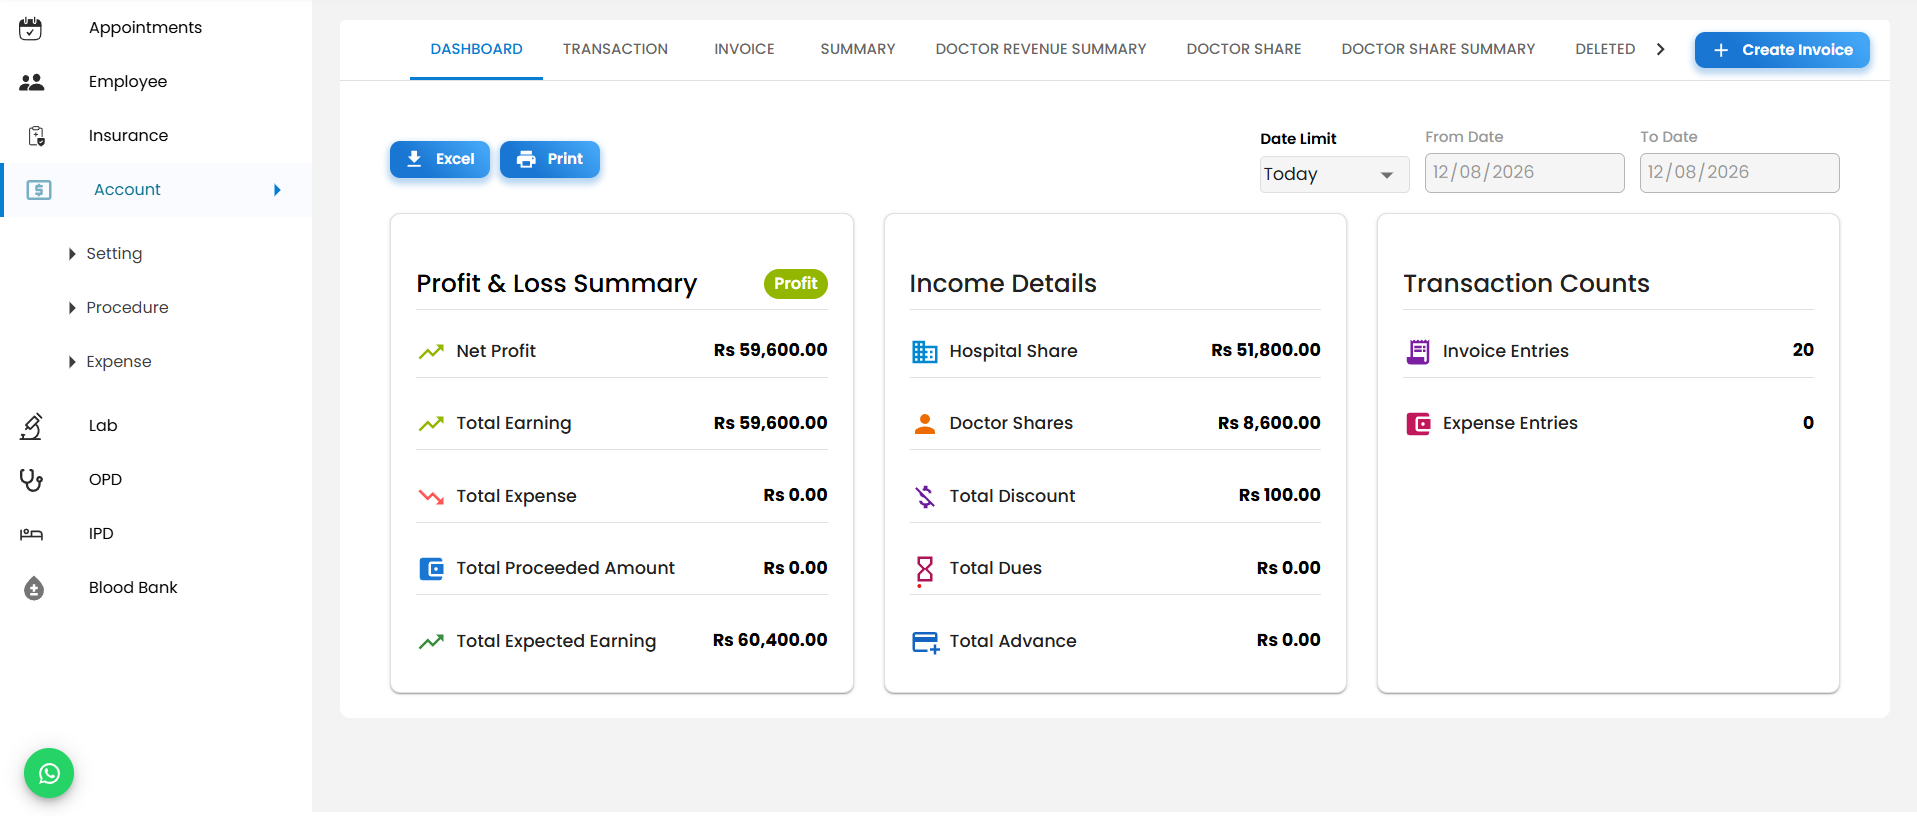1917x816 pixels.
Task: Open Blood Bank in the sidebar
Action: [133, 588]
